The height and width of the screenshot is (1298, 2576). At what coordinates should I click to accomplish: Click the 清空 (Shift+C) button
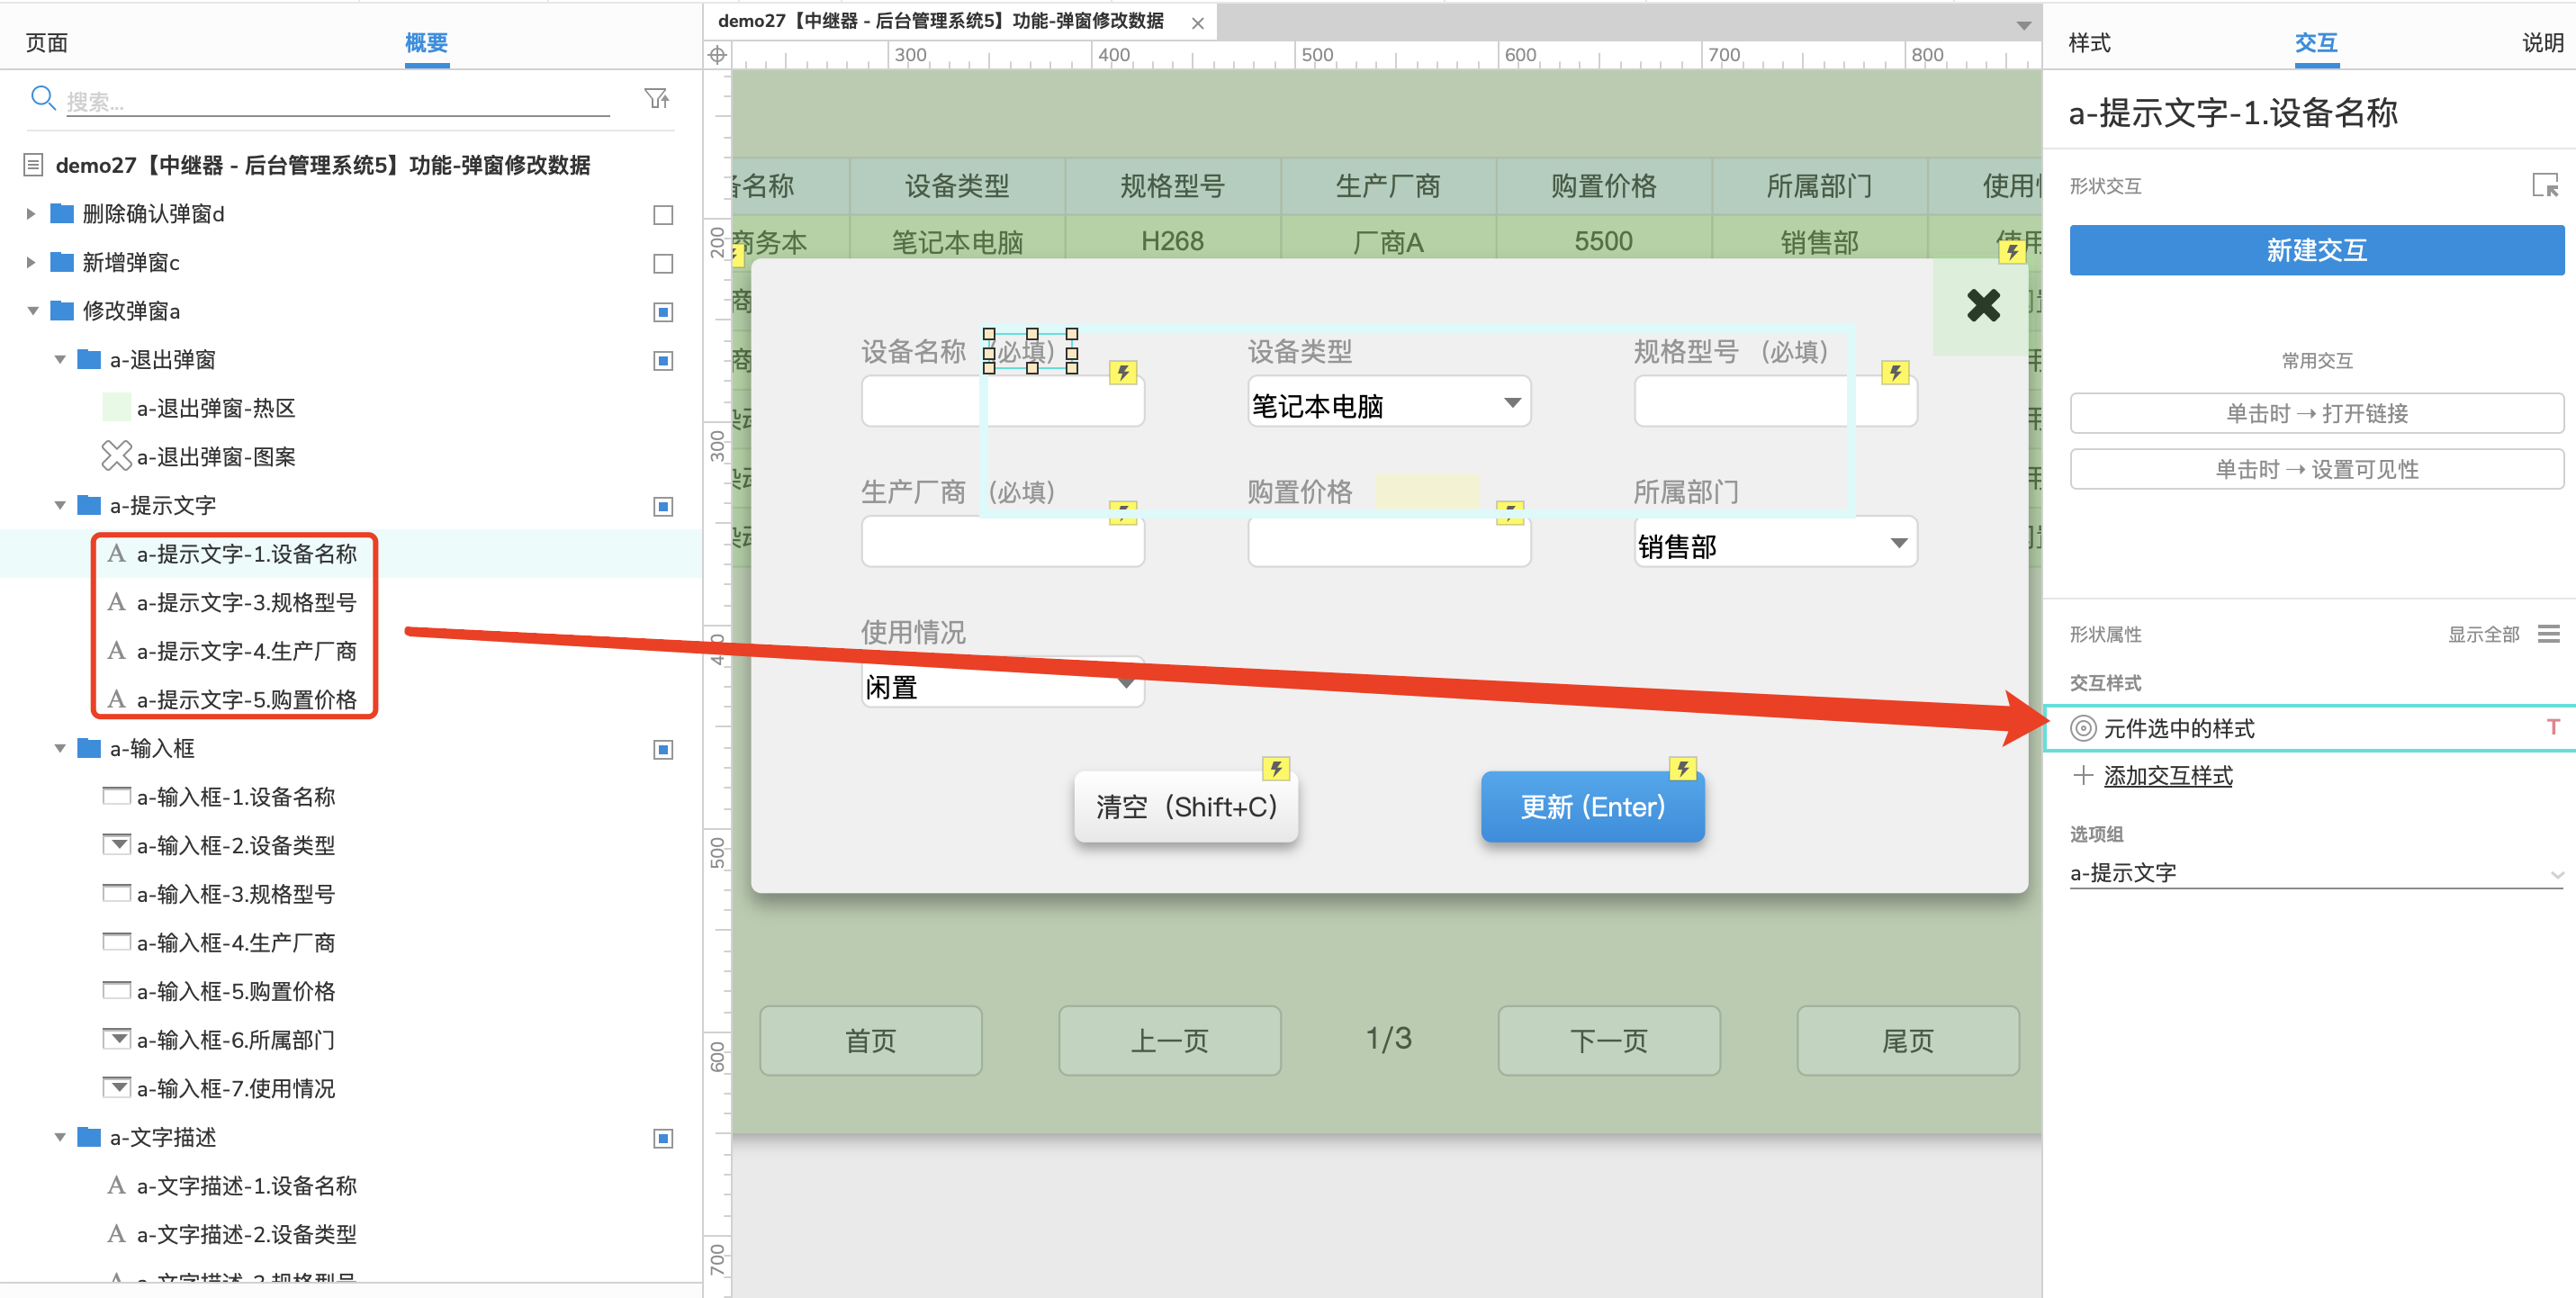tap(1186, 807)
